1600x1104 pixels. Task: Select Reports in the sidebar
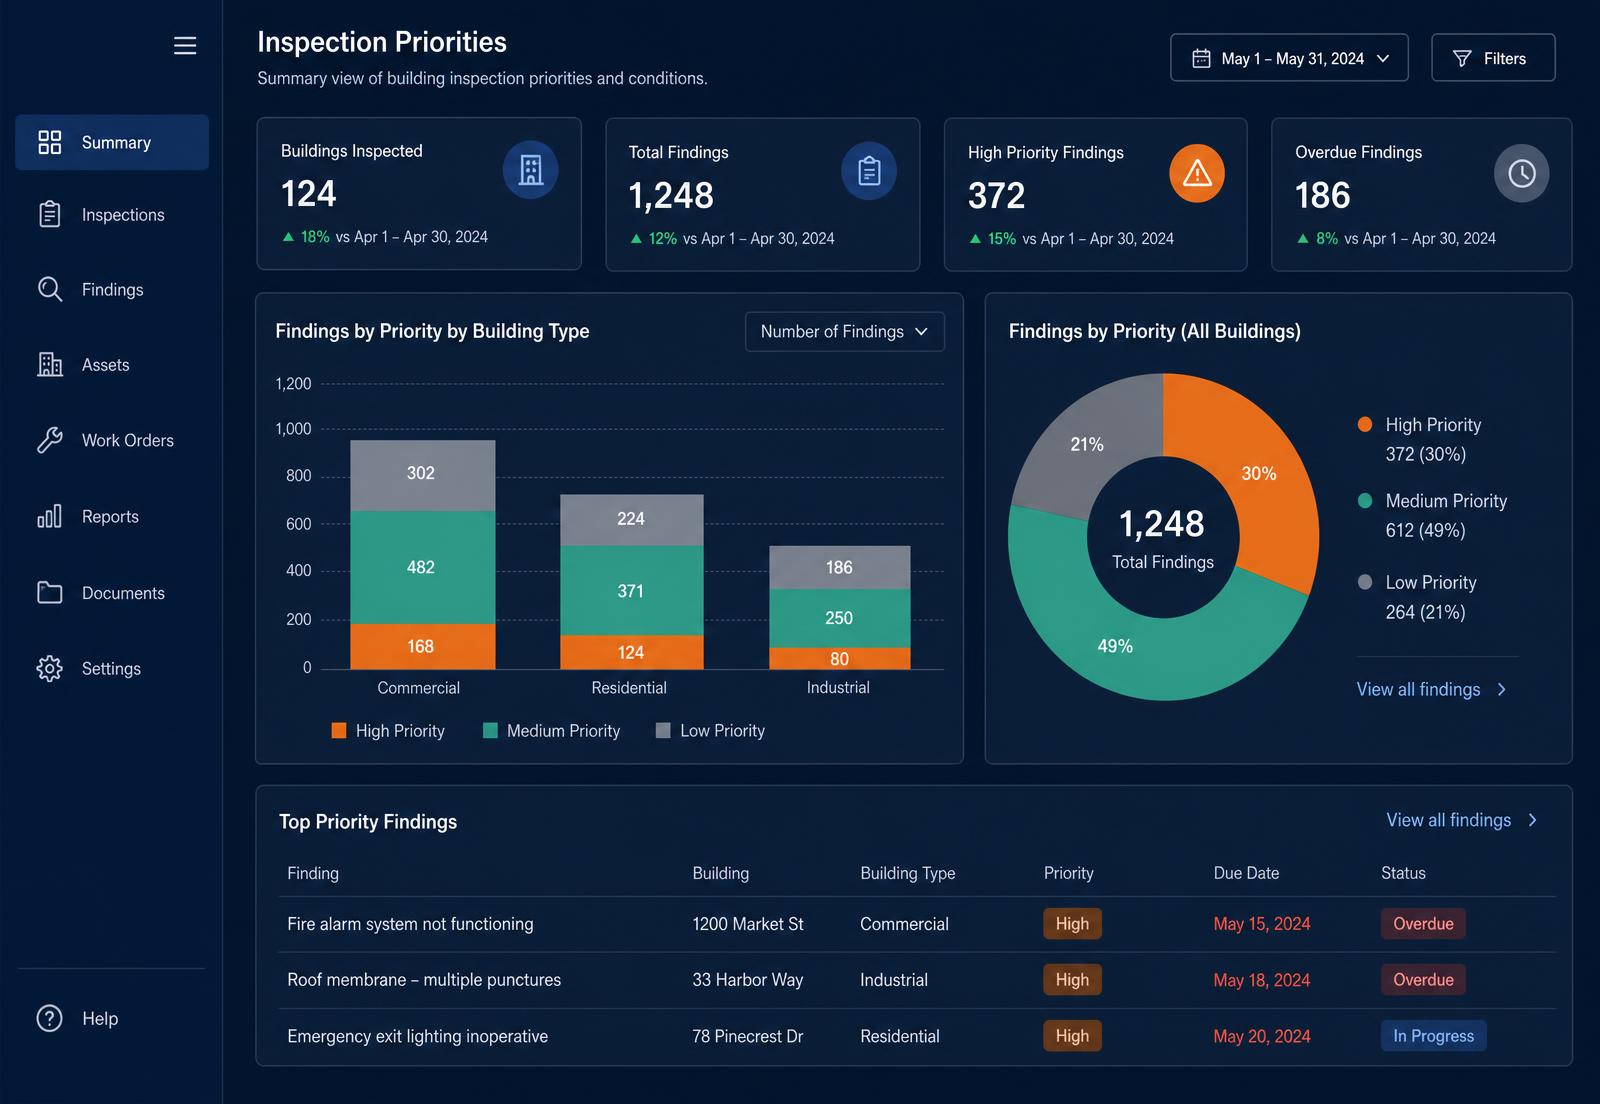coord(112,516)
